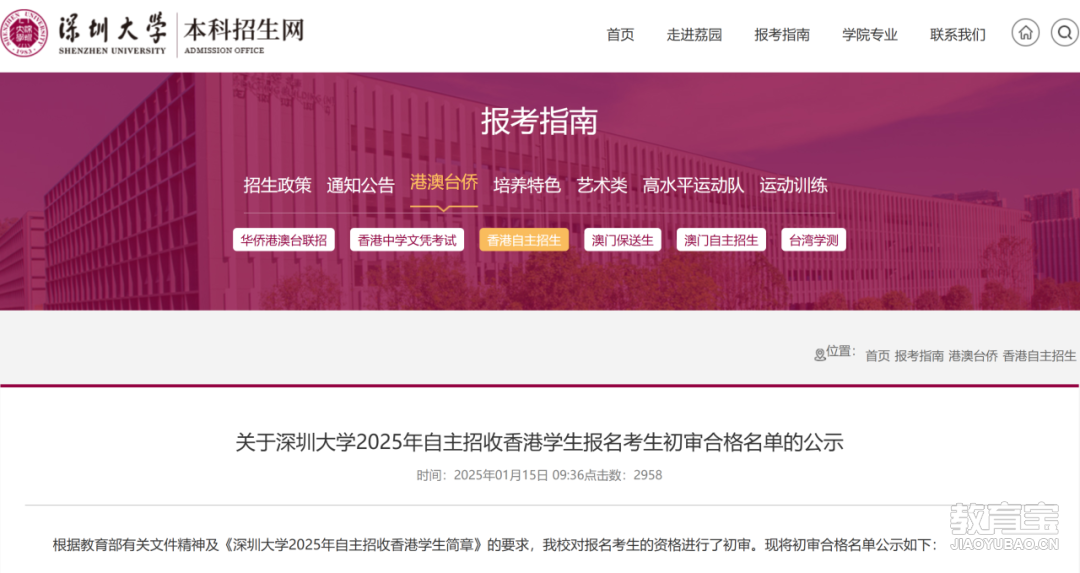Click 首页 in the breadcrumb
This screenshot has height=573, width=1080.
[878, 356]
